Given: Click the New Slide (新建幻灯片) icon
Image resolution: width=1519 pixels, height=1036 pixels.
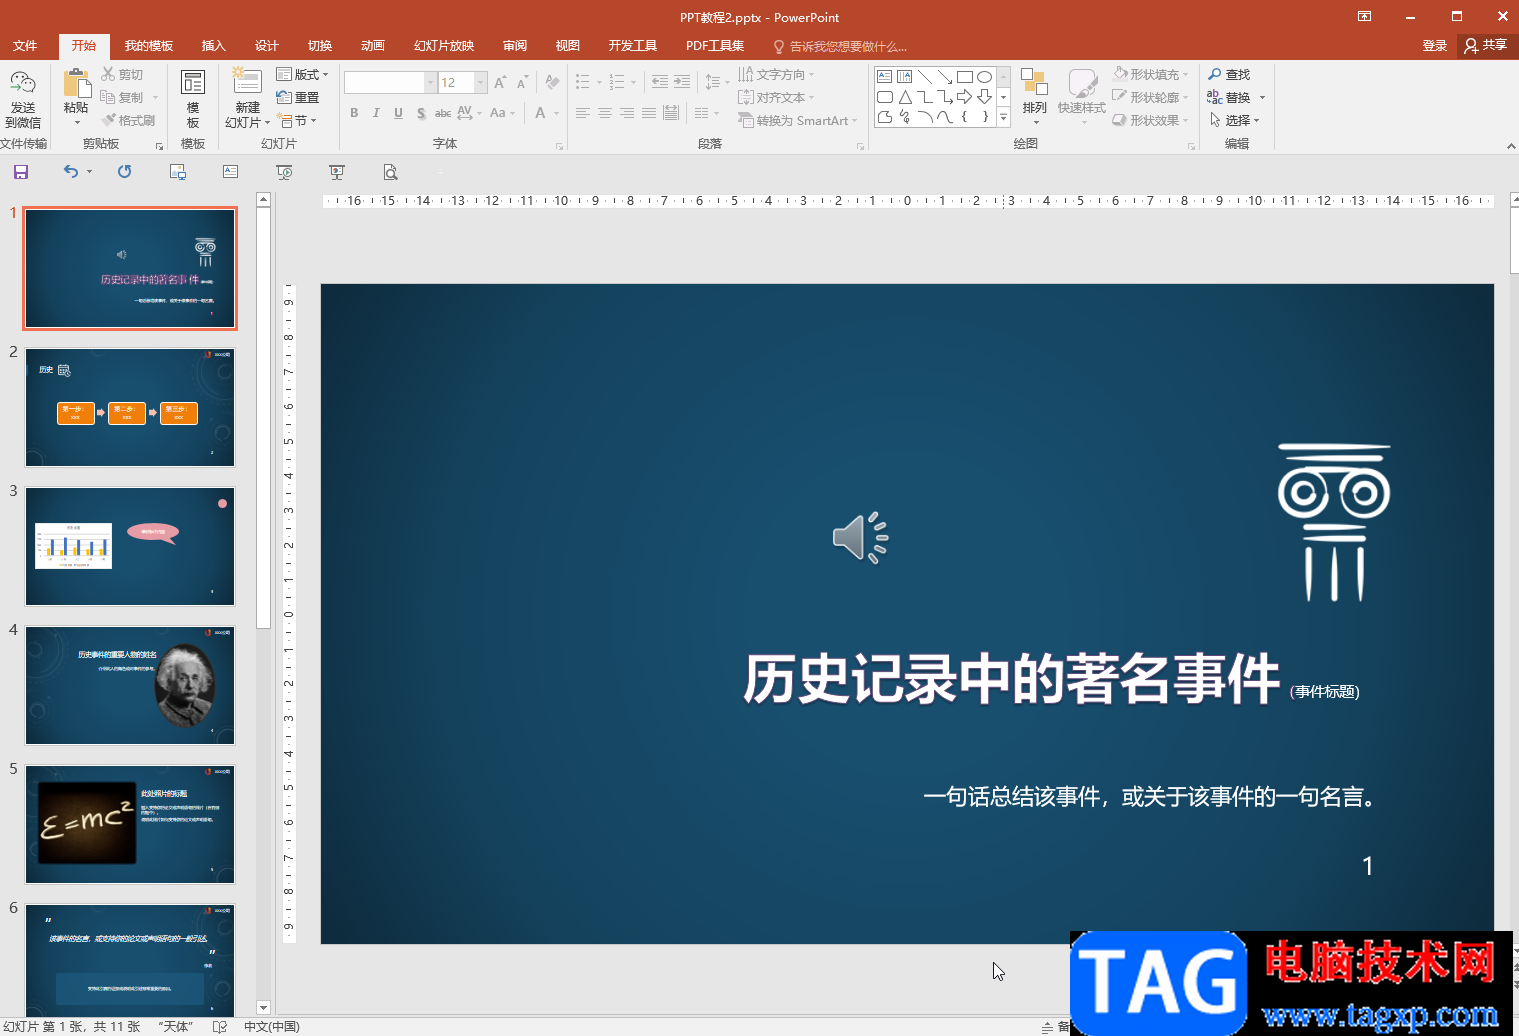Looking at the screenshot, I should click(247, 83).
